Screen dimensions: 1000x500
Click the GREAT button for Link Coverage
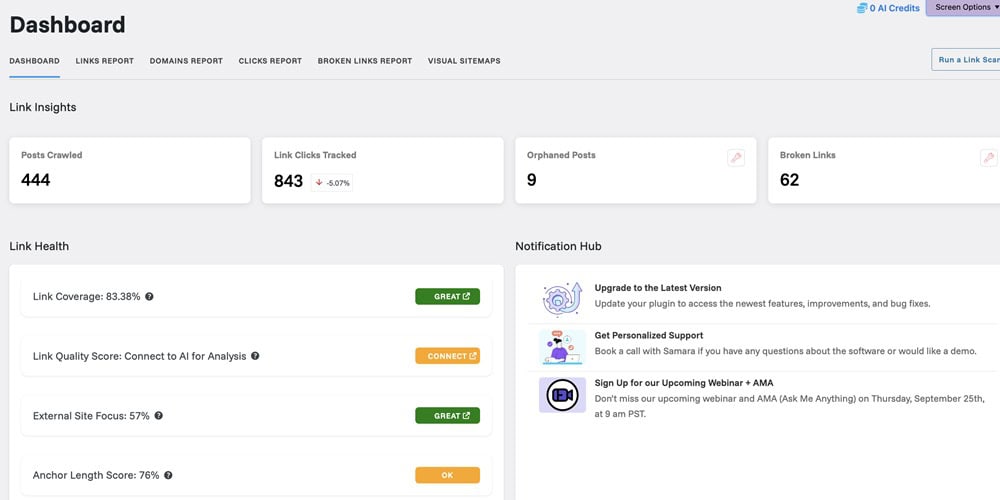pyautogui.click(x=447, y=297)
